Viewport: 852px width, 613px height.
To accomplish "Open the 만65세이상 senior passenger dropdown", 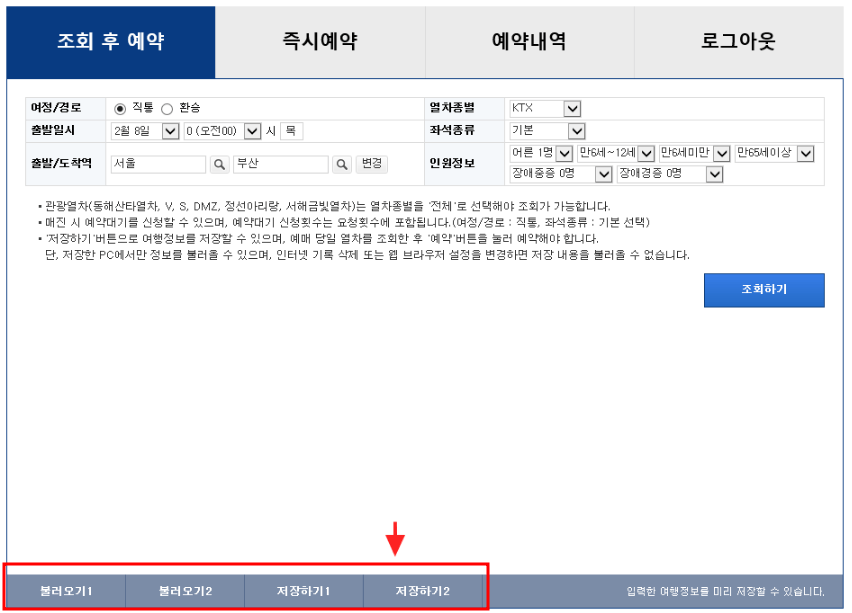I will click(806, 152).
